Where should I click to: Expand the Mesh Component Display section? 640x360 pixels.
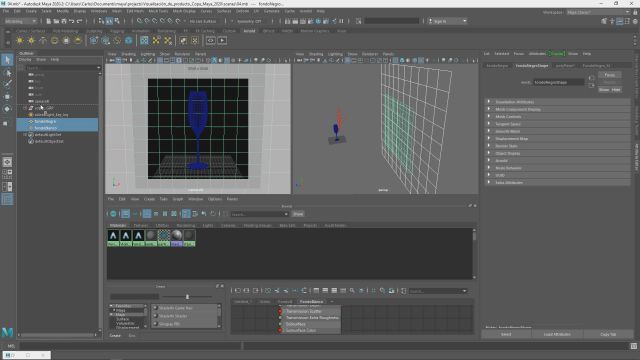557,109
